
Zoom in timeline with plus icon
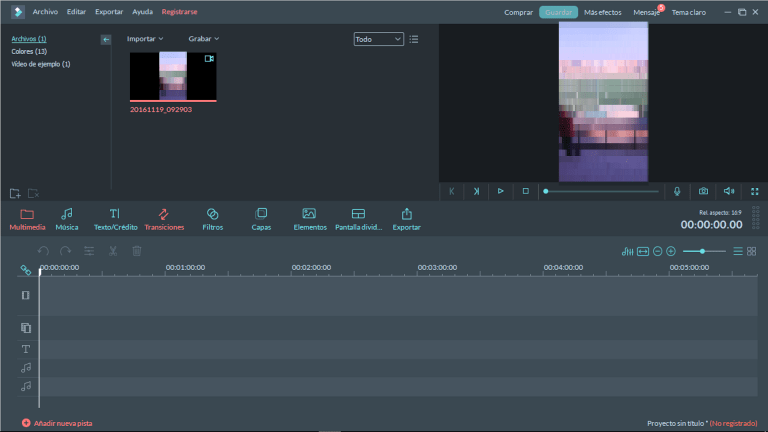pos(671,251)
